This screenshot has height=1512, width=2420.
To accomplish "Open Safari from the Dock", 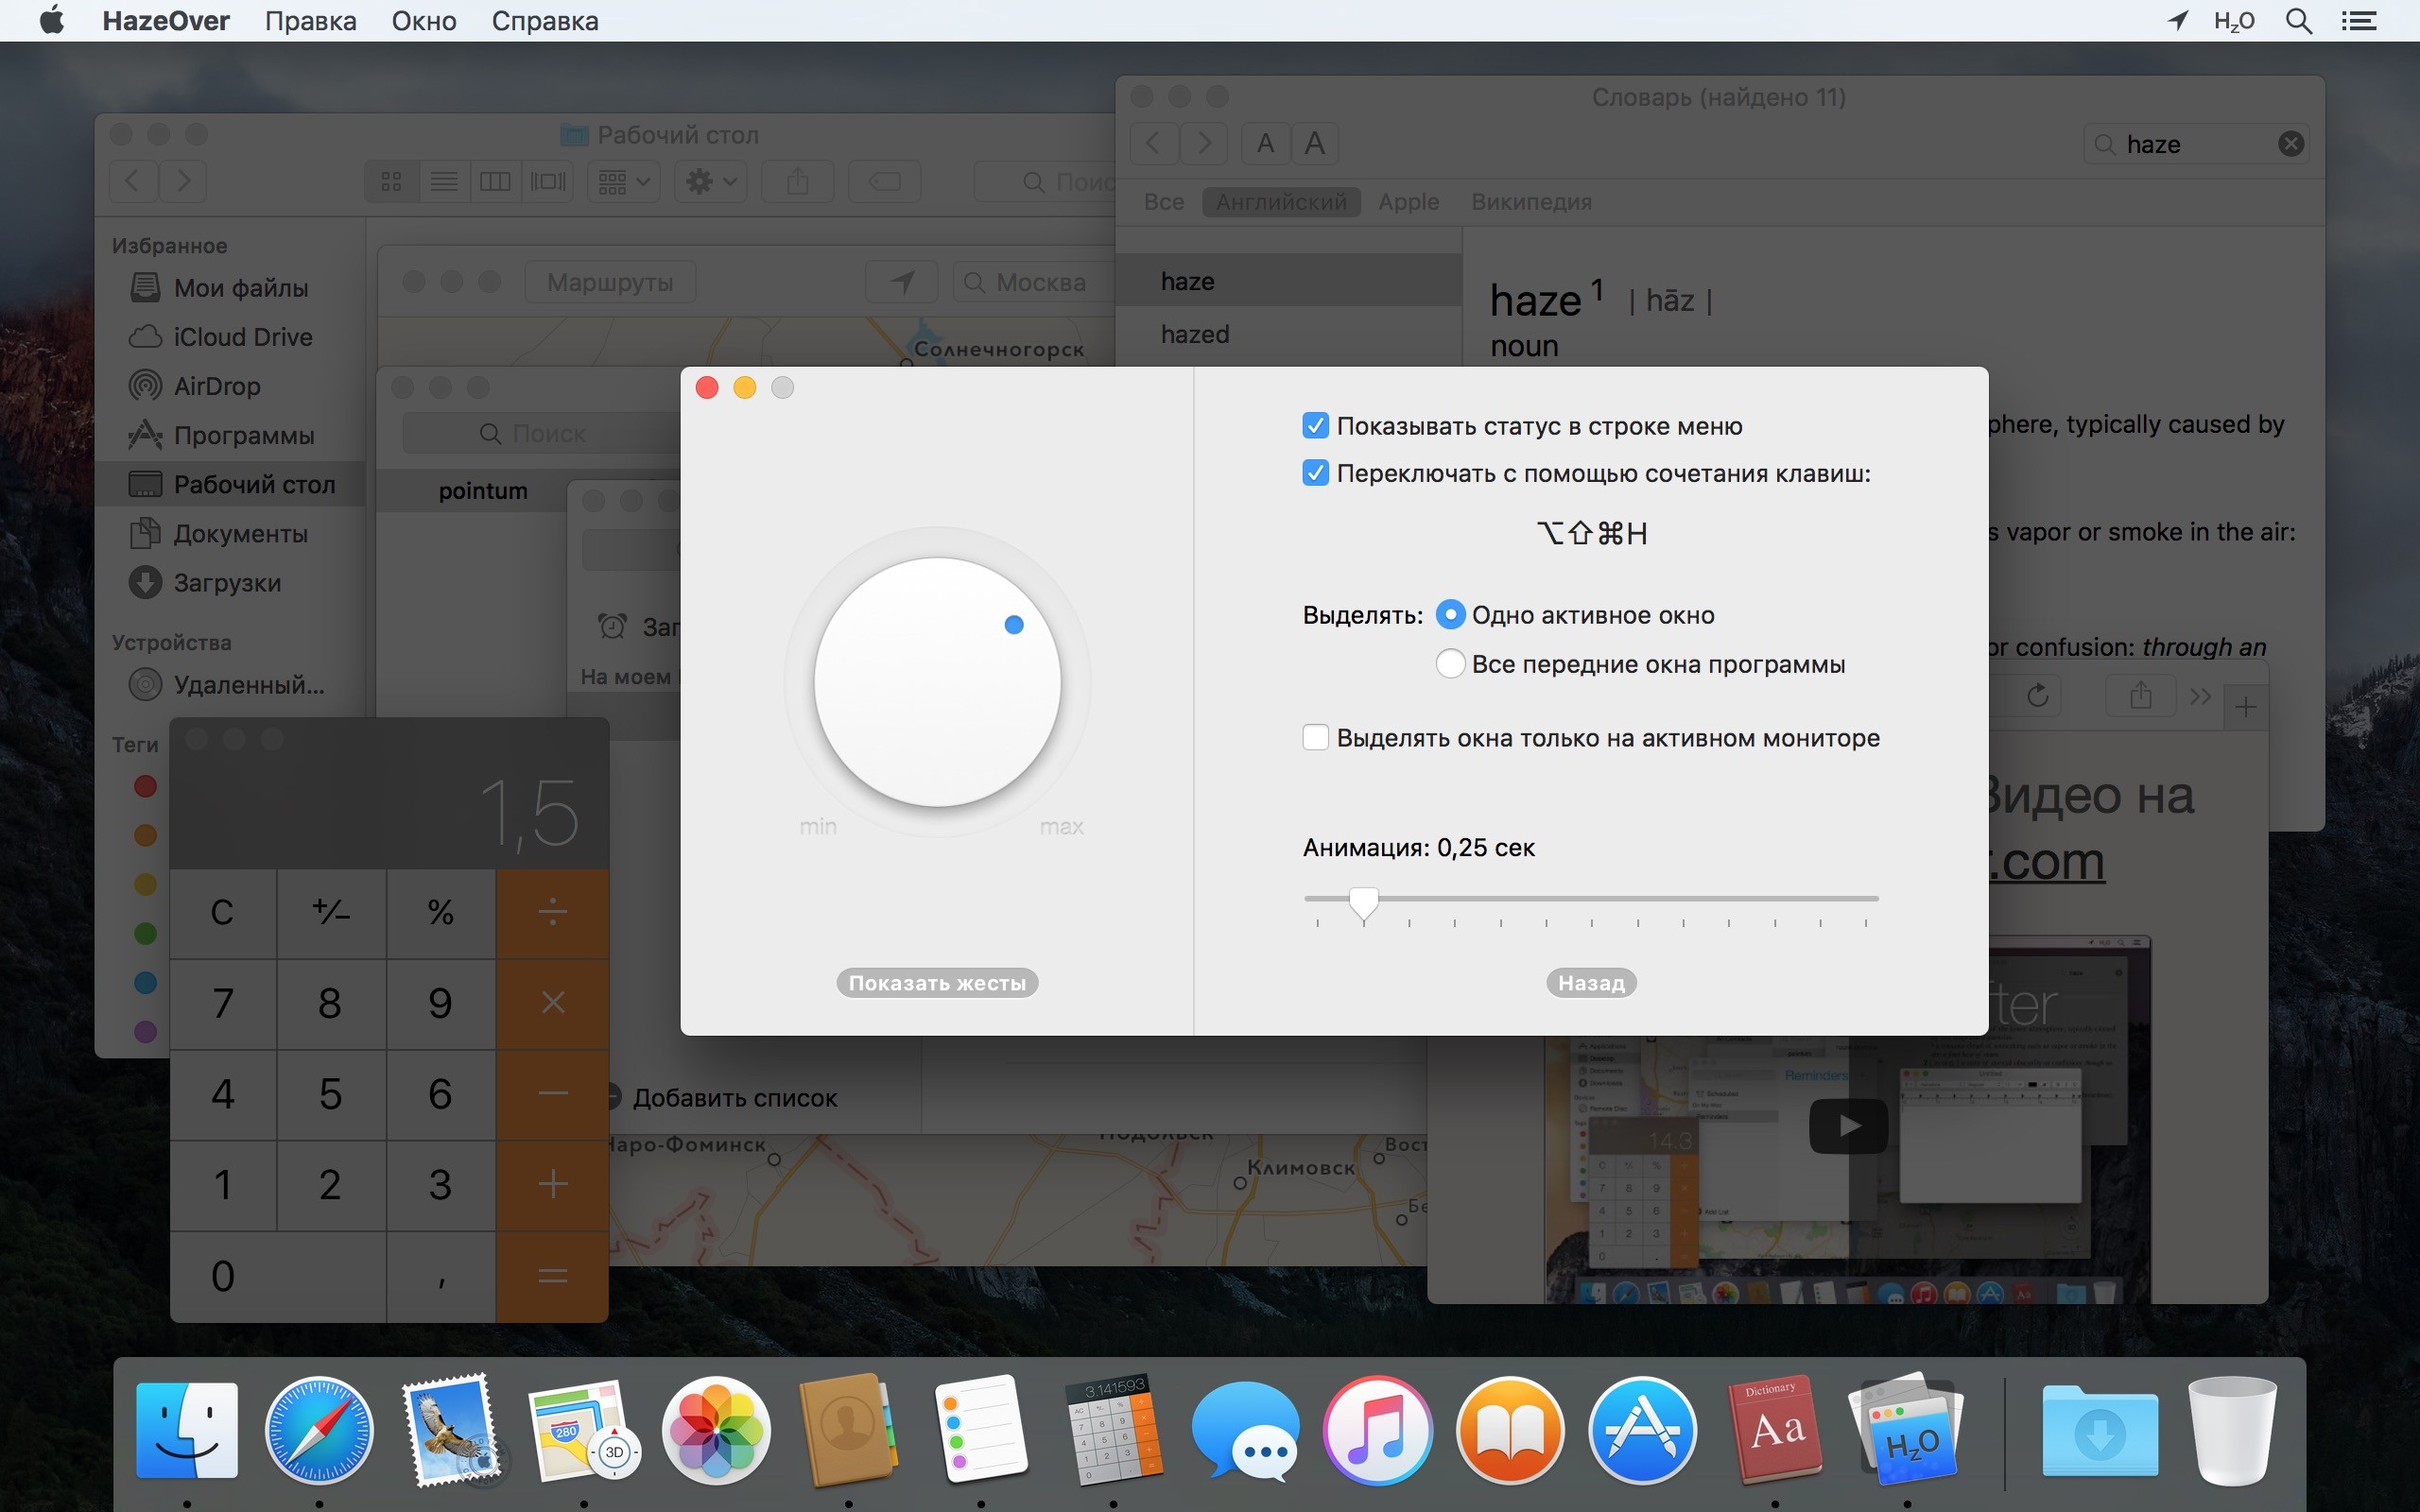I will point(319,1429).
